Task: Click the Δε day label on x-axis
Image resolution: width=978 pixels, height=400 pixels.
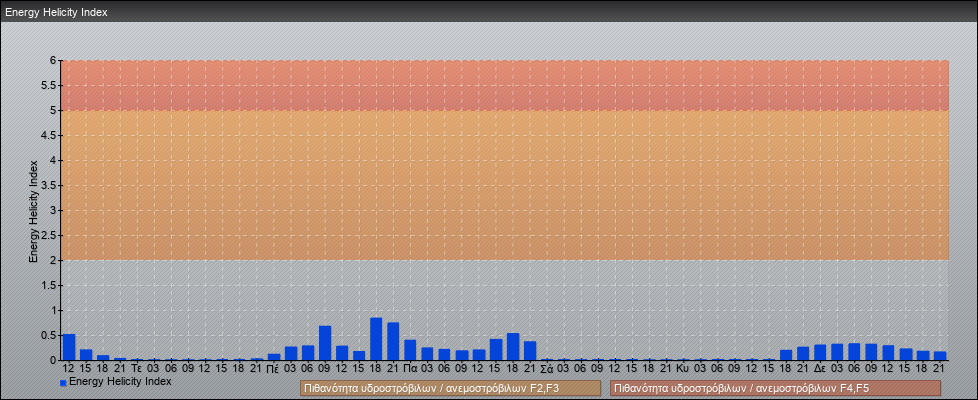Action: tap(819, 368)
